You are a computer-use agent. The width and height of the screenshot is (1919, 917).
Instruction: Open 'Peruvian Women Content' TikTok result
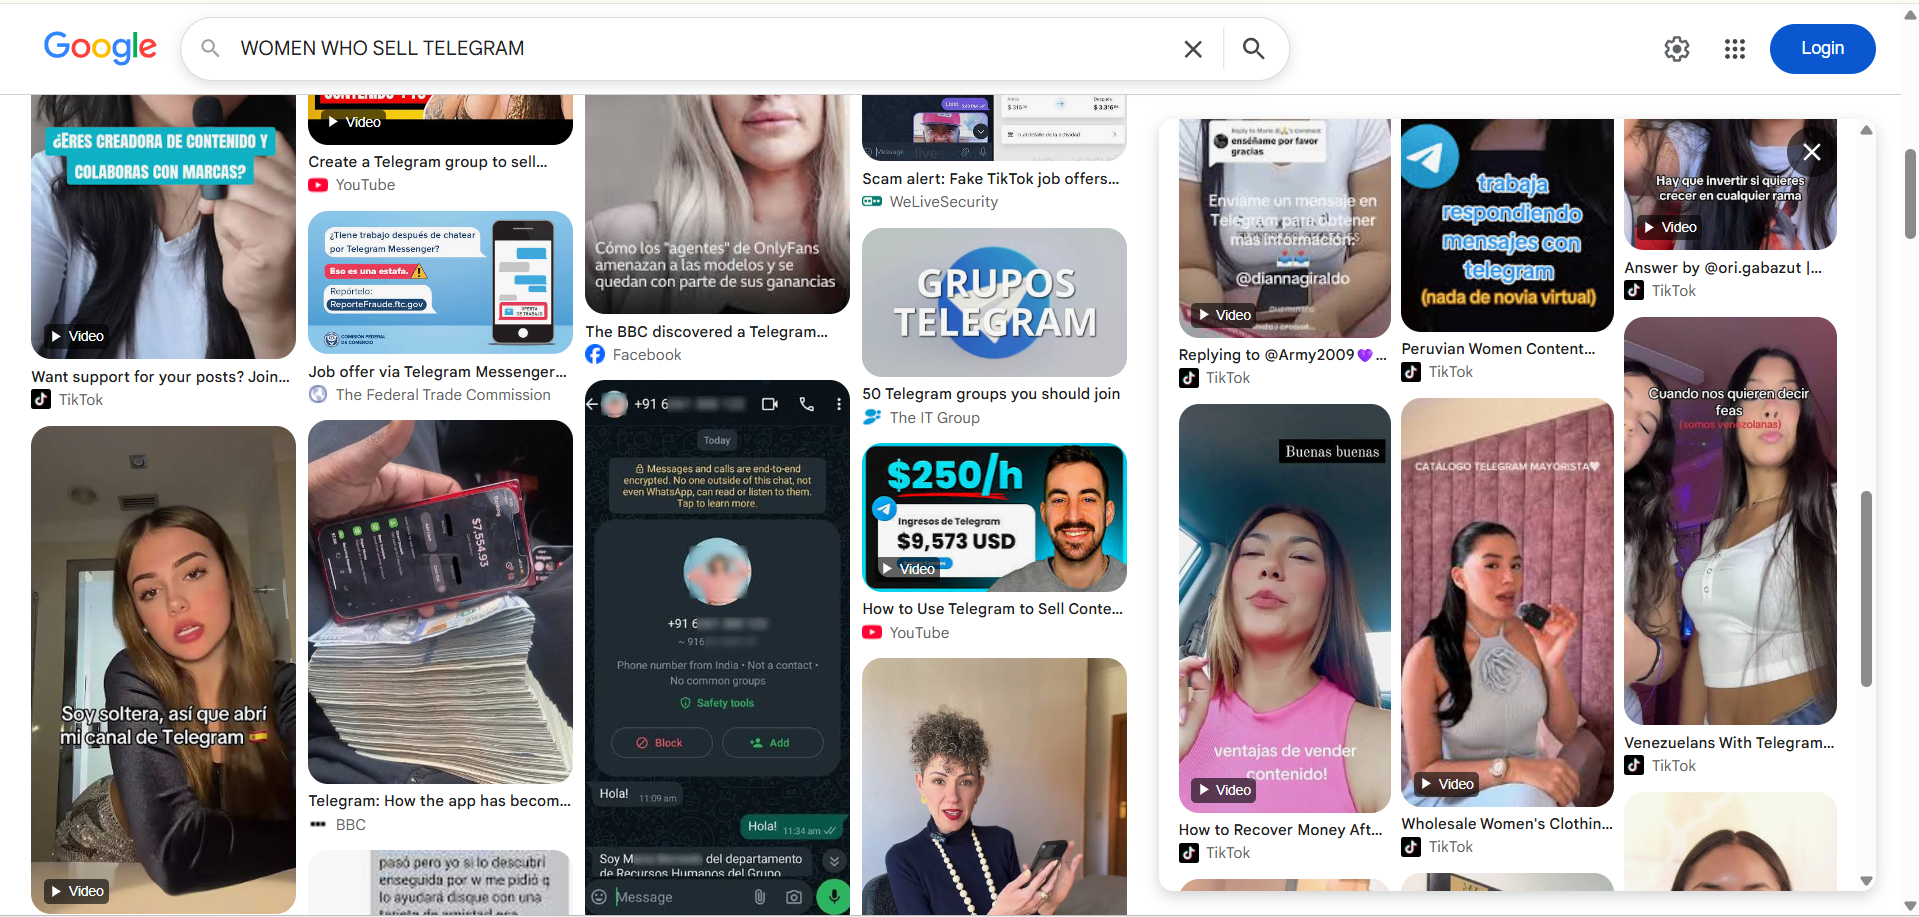(x=1498, y=349)
